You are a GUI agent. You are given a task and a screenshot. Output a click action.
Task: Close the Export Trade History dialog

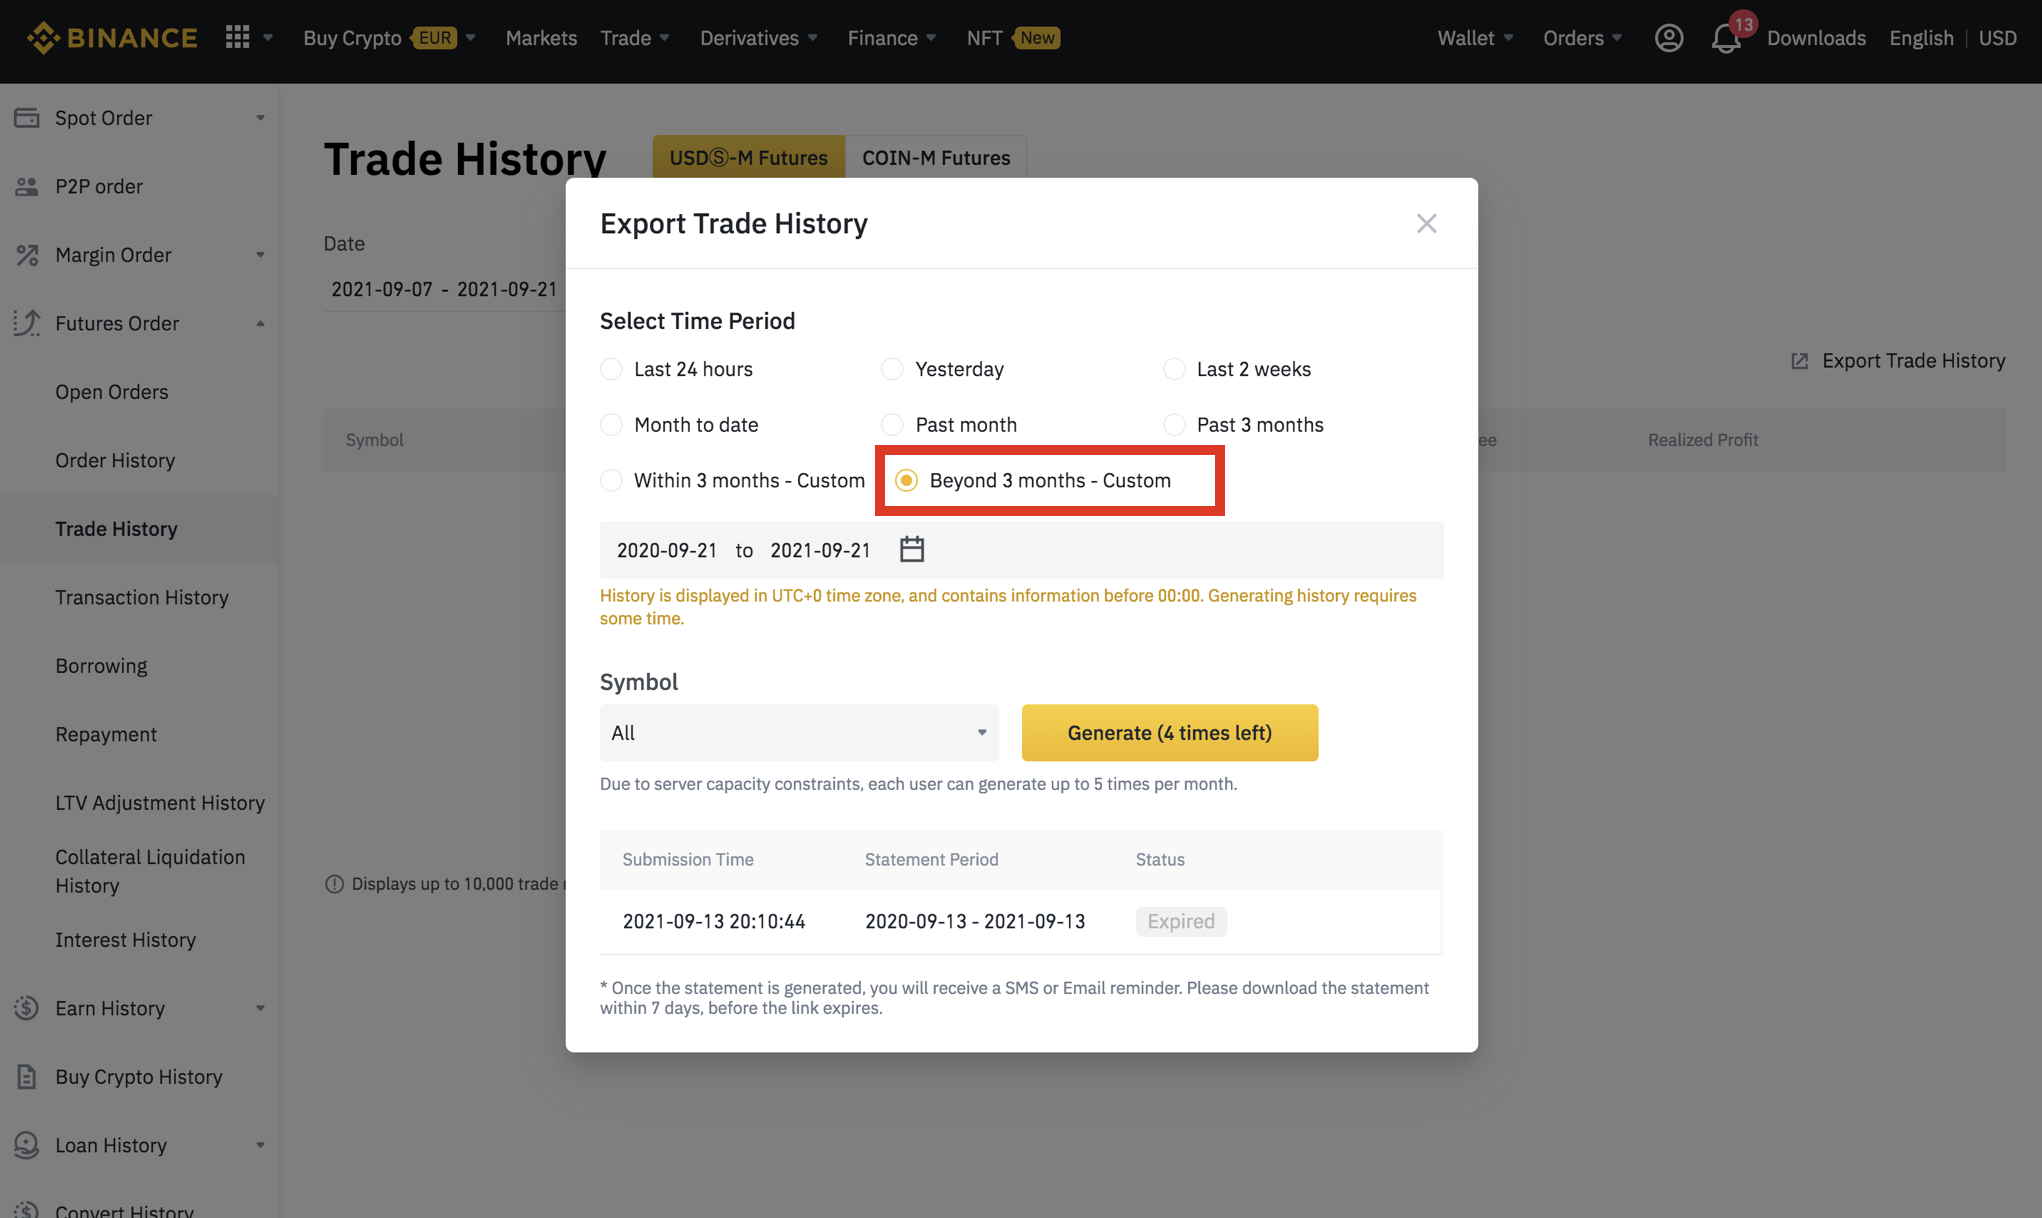click(x=1426, y=223)
